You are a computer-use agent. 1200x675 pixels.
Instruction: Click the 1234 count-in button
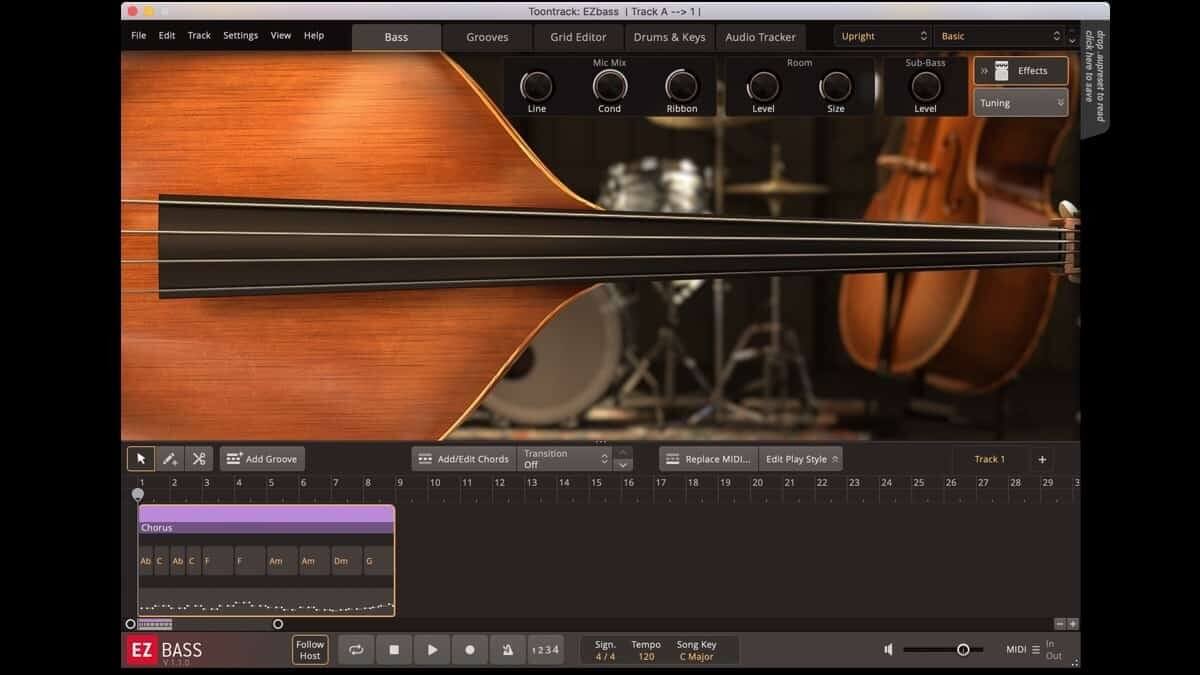(x=545, y=649)
